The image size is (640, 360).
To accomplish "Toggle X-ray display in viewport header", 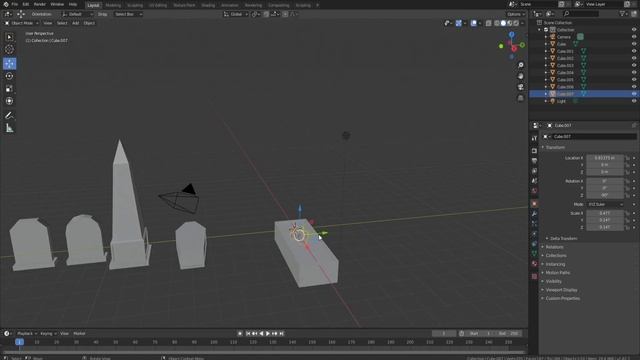I will [489, 23].
